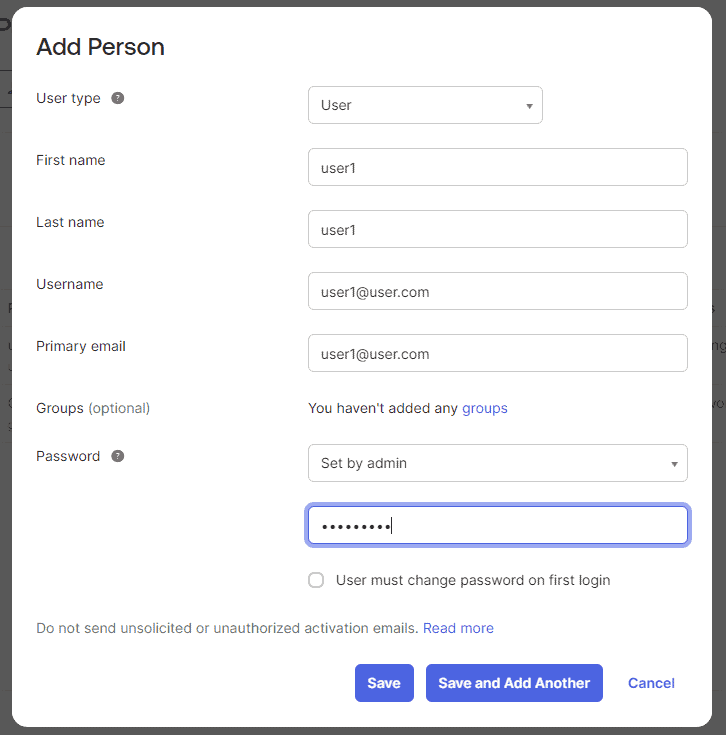
Task: Expand the 'Set by admin' password dropdown
Action: 497,463
